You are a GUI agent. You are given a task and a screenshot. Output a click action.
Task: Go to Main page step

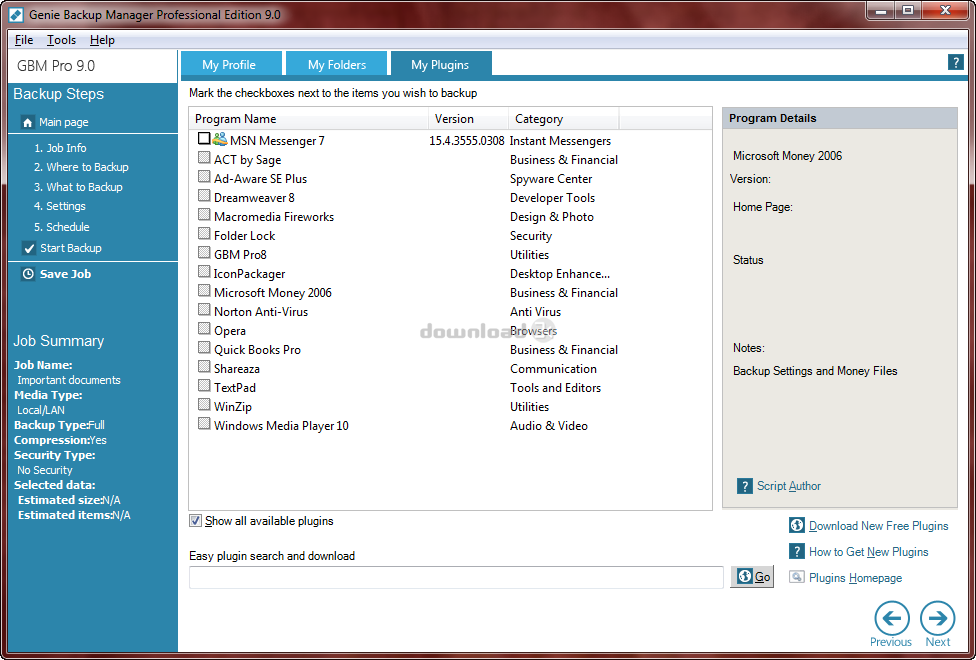(63, 122)
